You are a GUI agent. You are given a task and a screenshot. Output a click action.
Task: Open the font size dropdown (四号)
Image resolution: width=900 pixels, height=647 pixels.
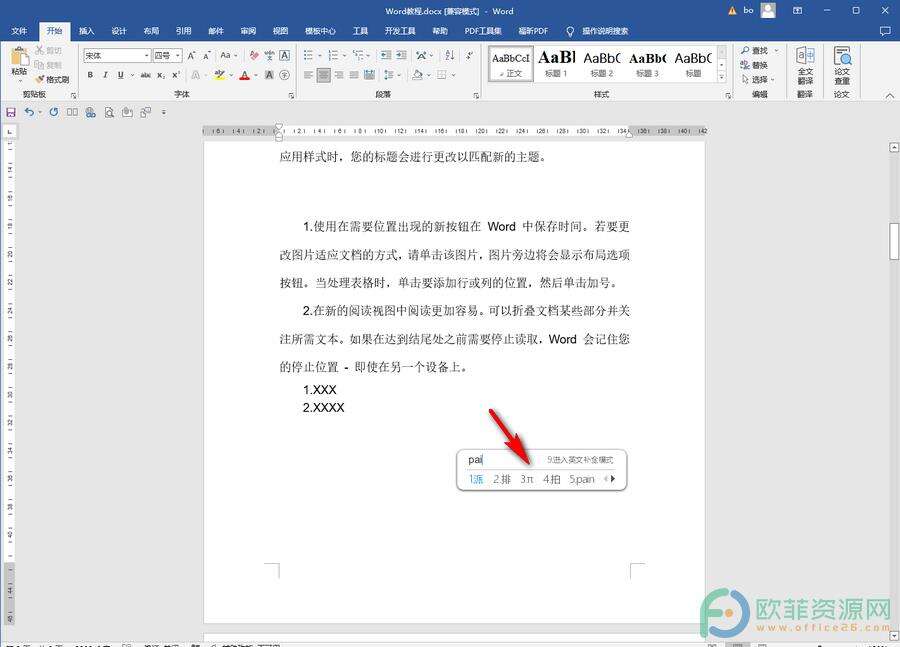179,56
